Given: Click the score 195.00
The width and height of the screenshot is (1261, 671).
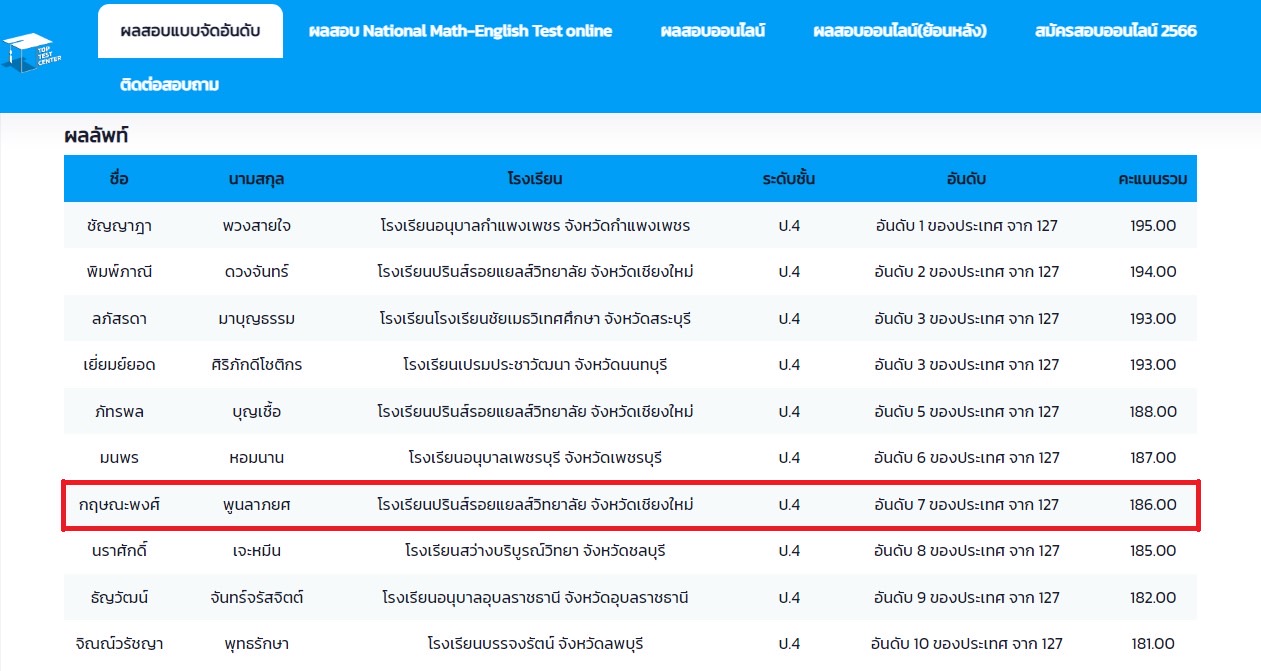Looking at the screenshot, I should (x=1153, y=226).
